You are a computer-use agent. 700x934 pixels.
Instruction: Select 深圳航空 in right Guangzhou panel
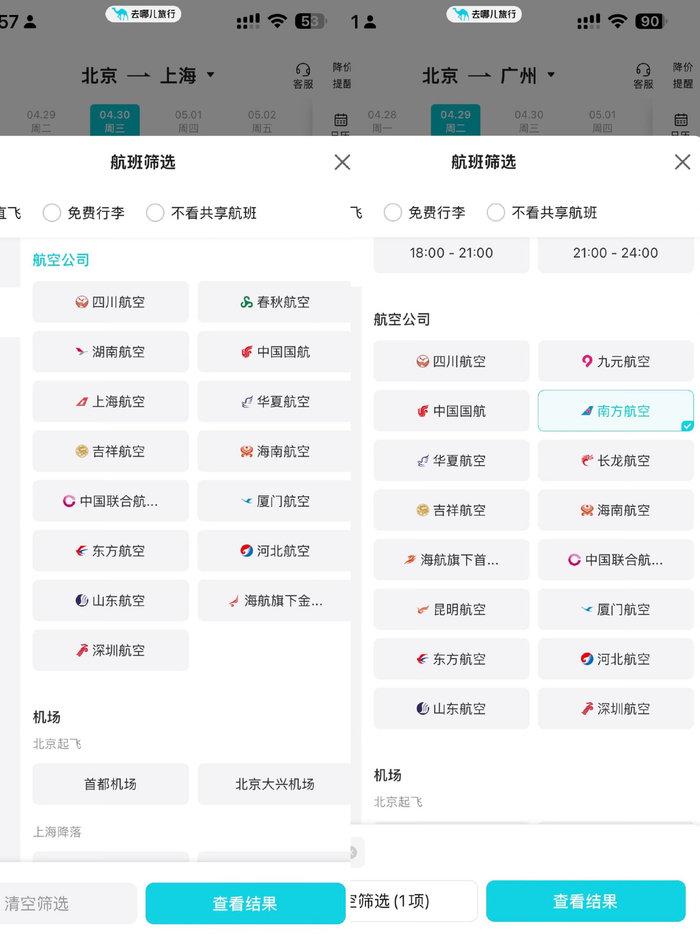point(615,709)
